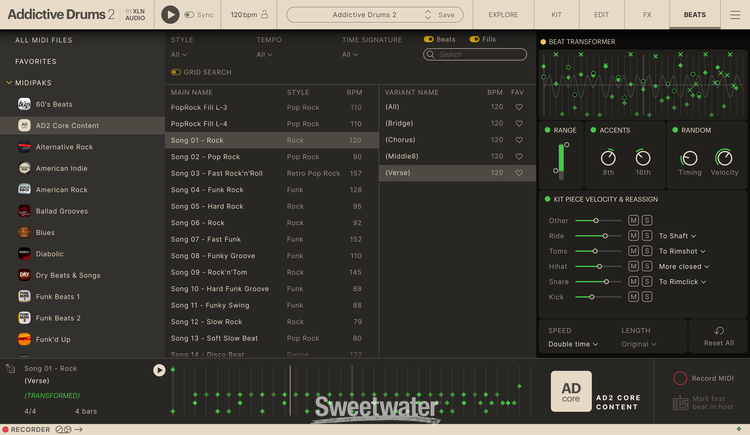This screenshot has height=435, width=750.
Task: Select the Diabolic pak icon
Action: [x=24, y=254]
